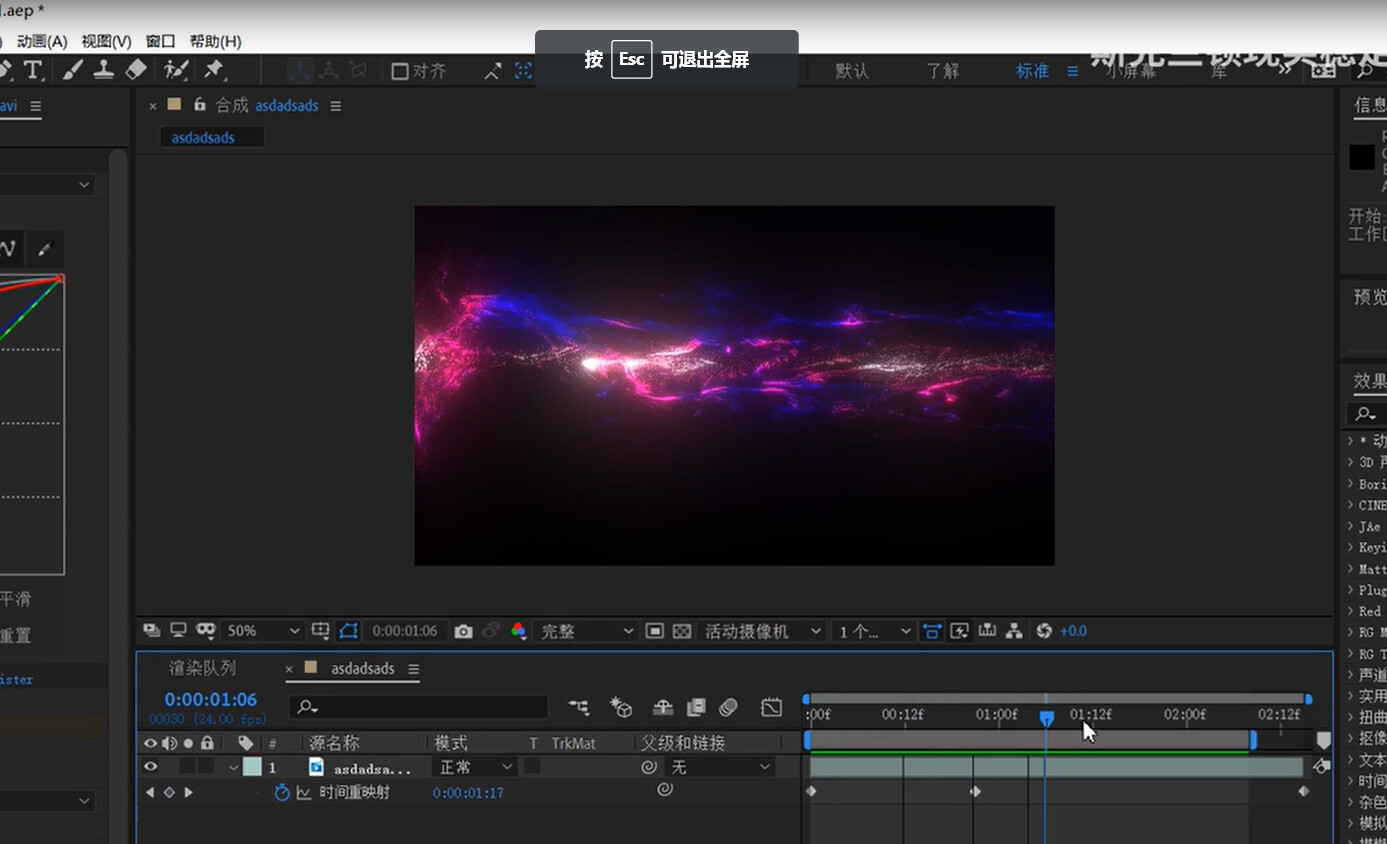Click the 时间重映射 stopwatch icon
The image size is (1387, 844).
tap(282, 791)
